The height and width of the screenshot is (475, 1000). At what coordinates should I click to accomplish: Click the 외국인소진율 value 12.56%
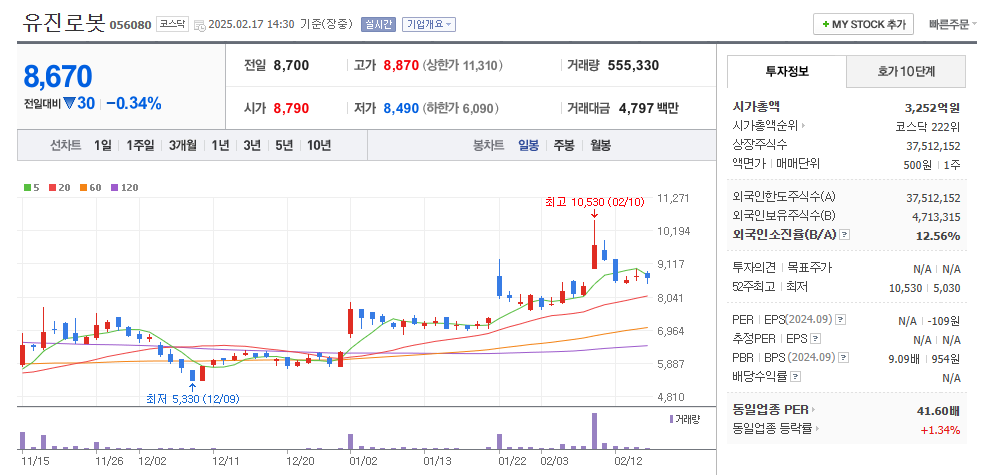(938, 236)
